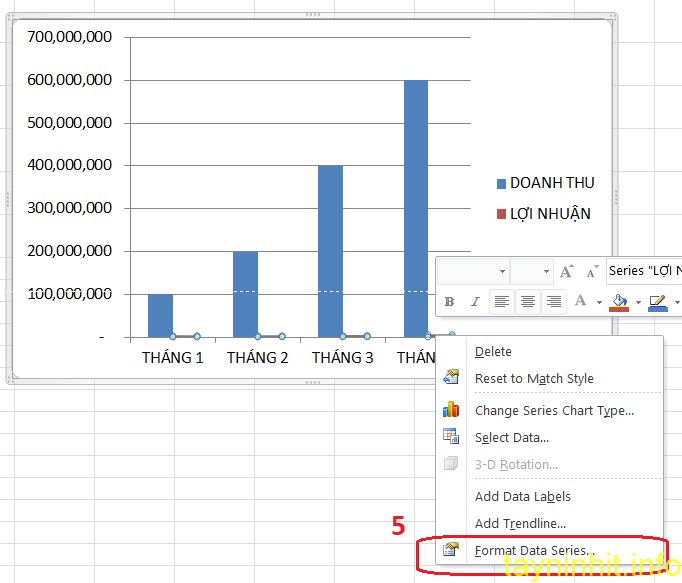Click Add Trendline in context menu

tap(520, 523)
